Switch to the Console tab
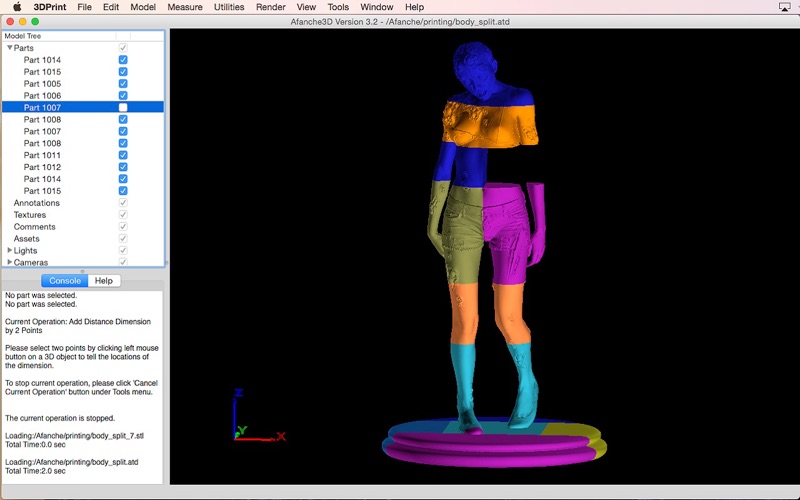800x500 pixels. (65, 281)
